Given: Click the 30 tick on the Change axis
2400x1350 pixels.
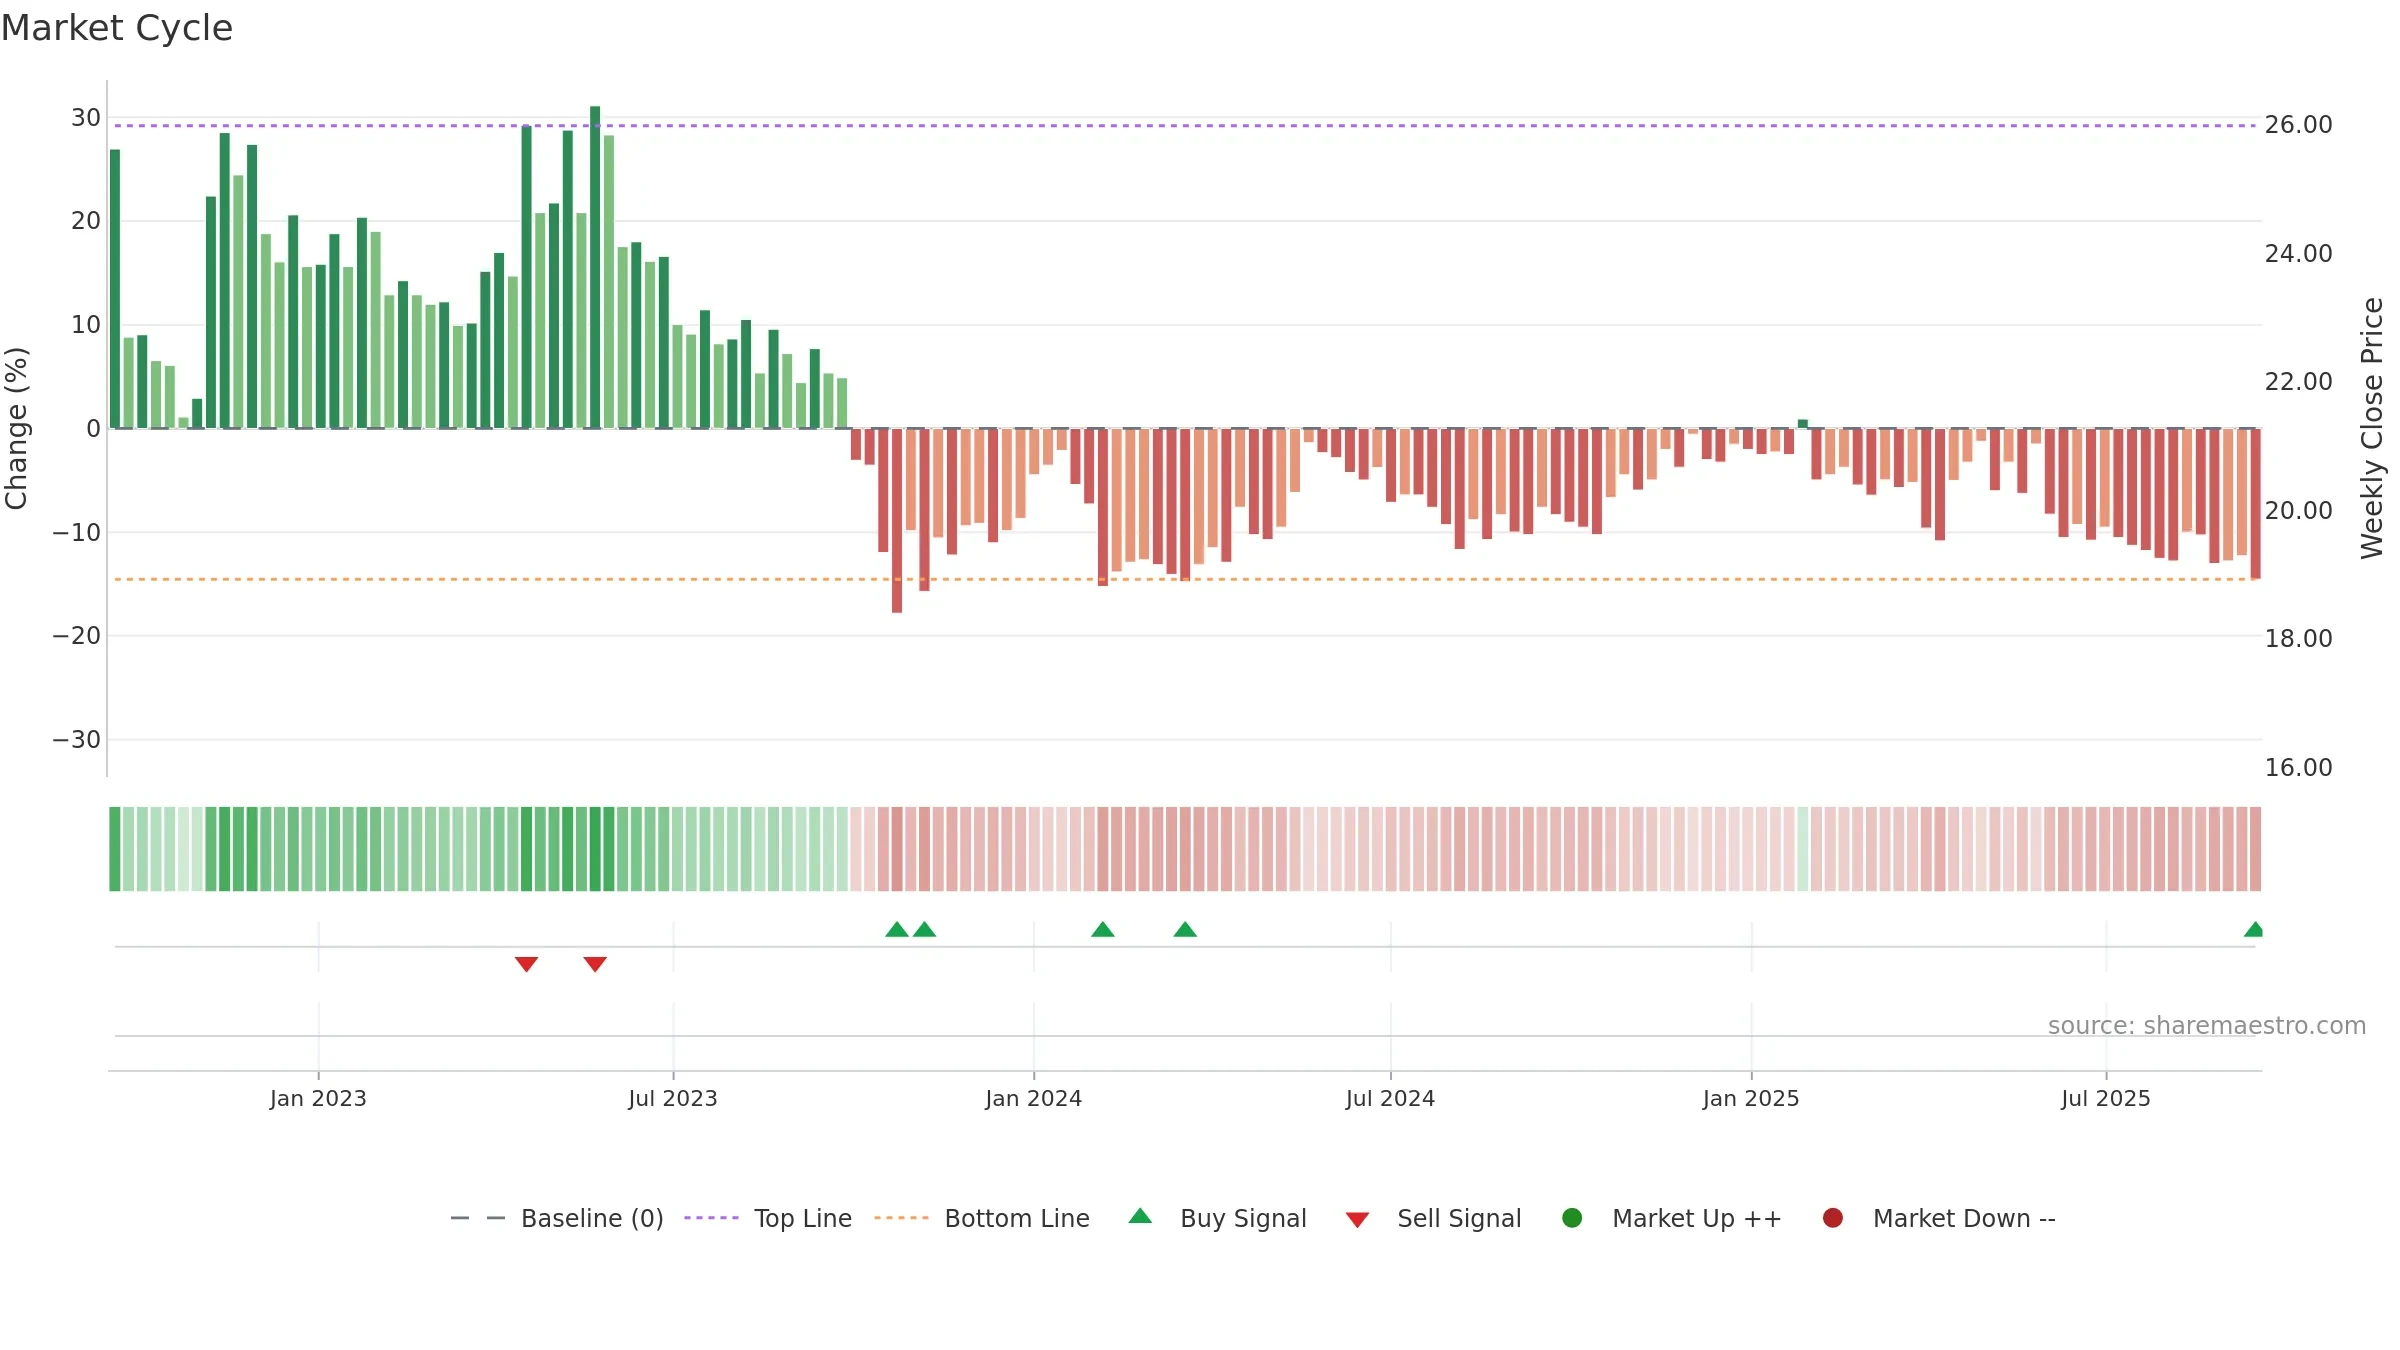Looking at the screenshot, I should (x=86, y=118).
